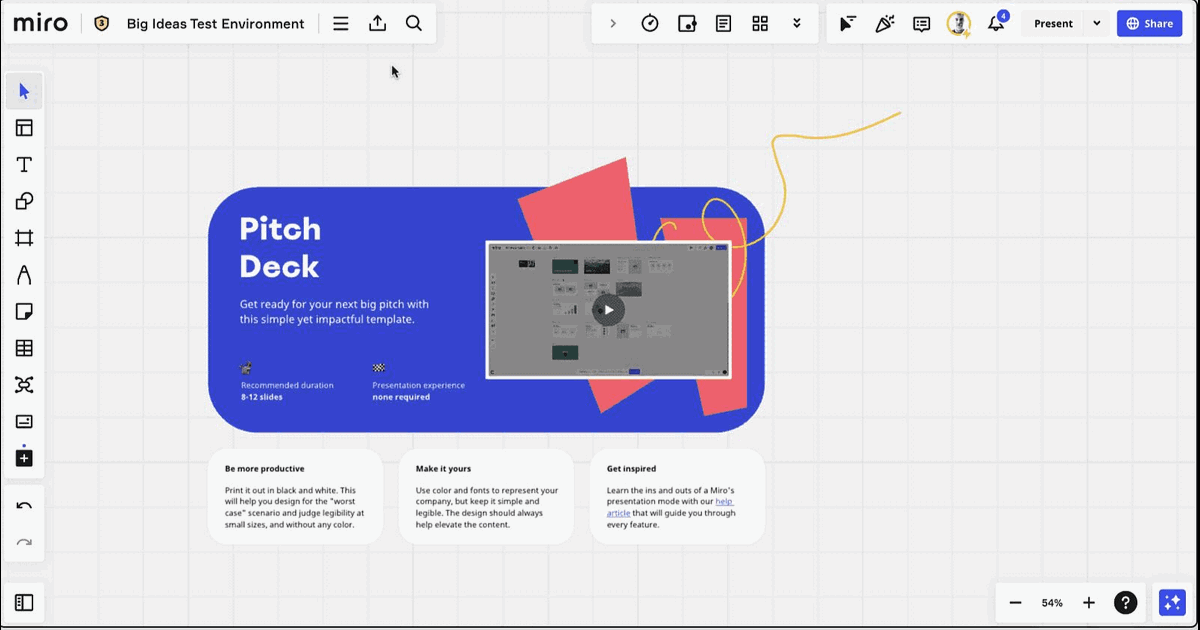
Task: Click the shield plan badge
Action: click(x=101, y=23)
